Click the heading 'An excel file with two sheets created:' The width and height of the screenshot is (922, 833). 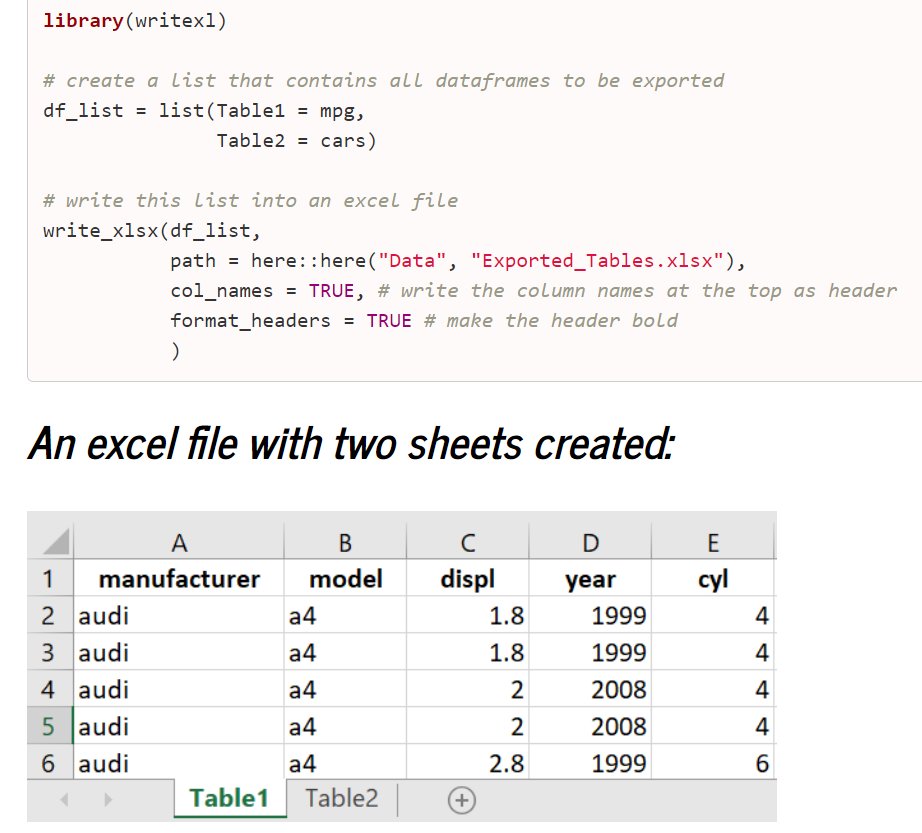[x=352, y=443]
